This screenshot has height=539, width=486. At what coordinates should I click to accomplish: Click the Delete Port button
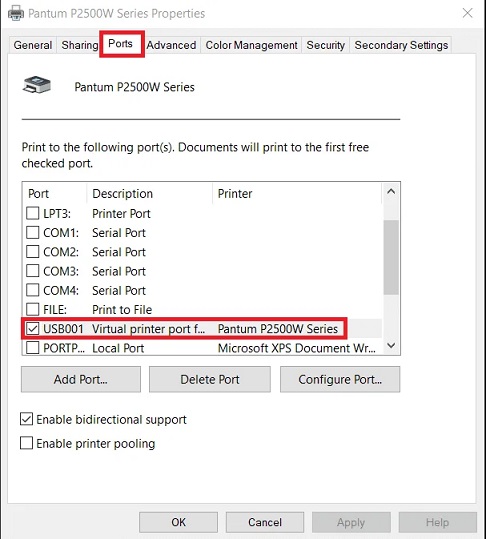point(210,380)
